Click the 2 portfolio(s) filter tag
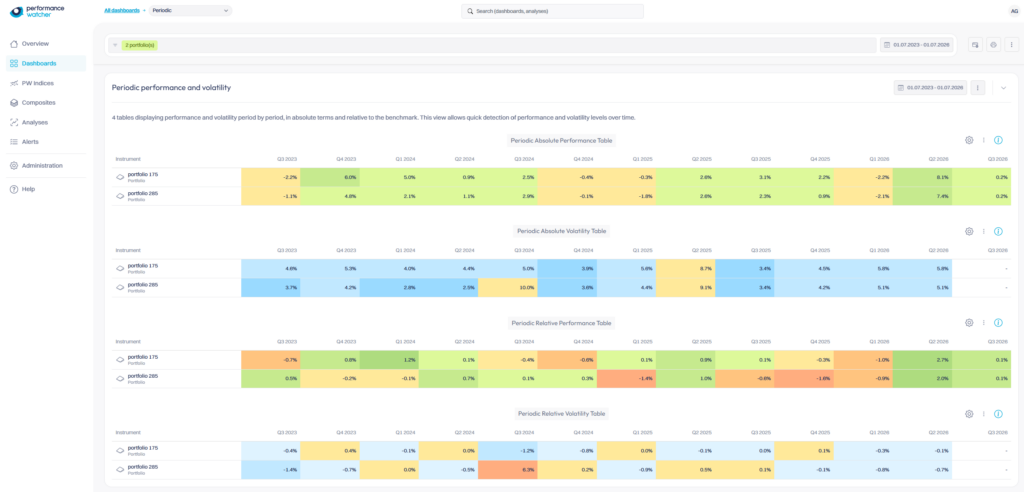This screenshot has width=1024, height=492. point(139,45)
